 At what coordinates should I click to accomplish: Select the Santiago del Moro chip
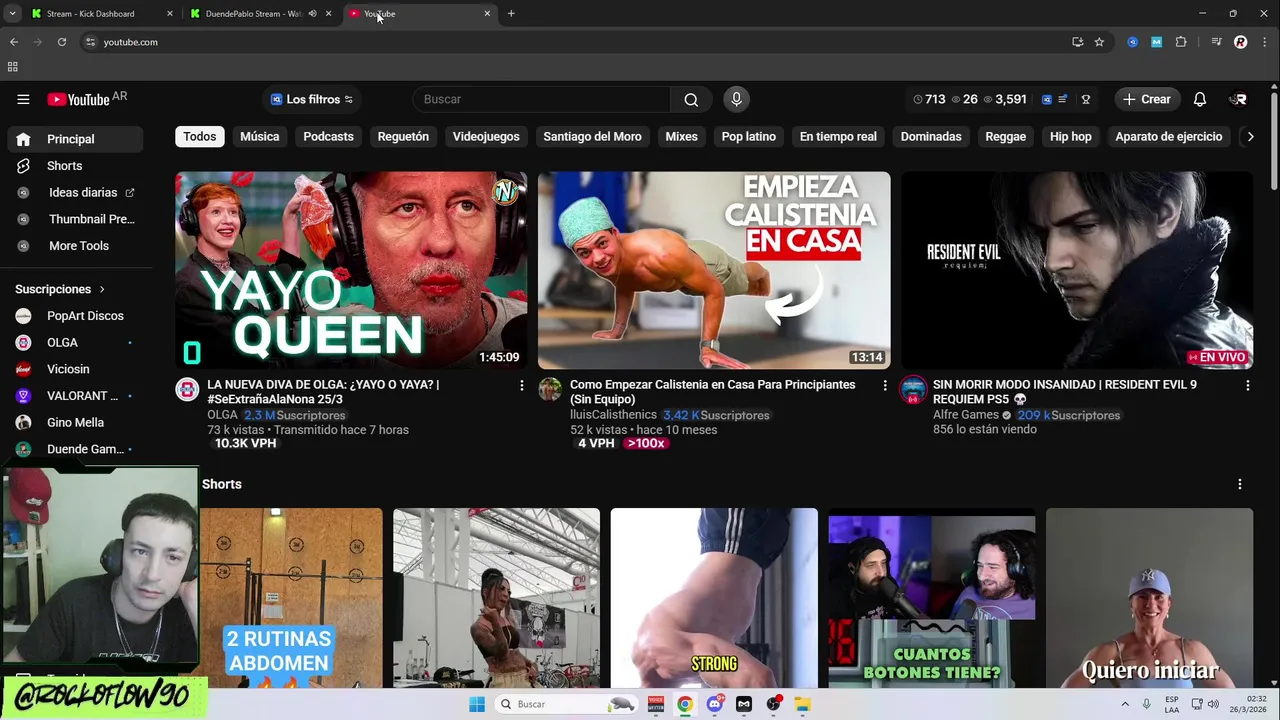coord(592,137)
